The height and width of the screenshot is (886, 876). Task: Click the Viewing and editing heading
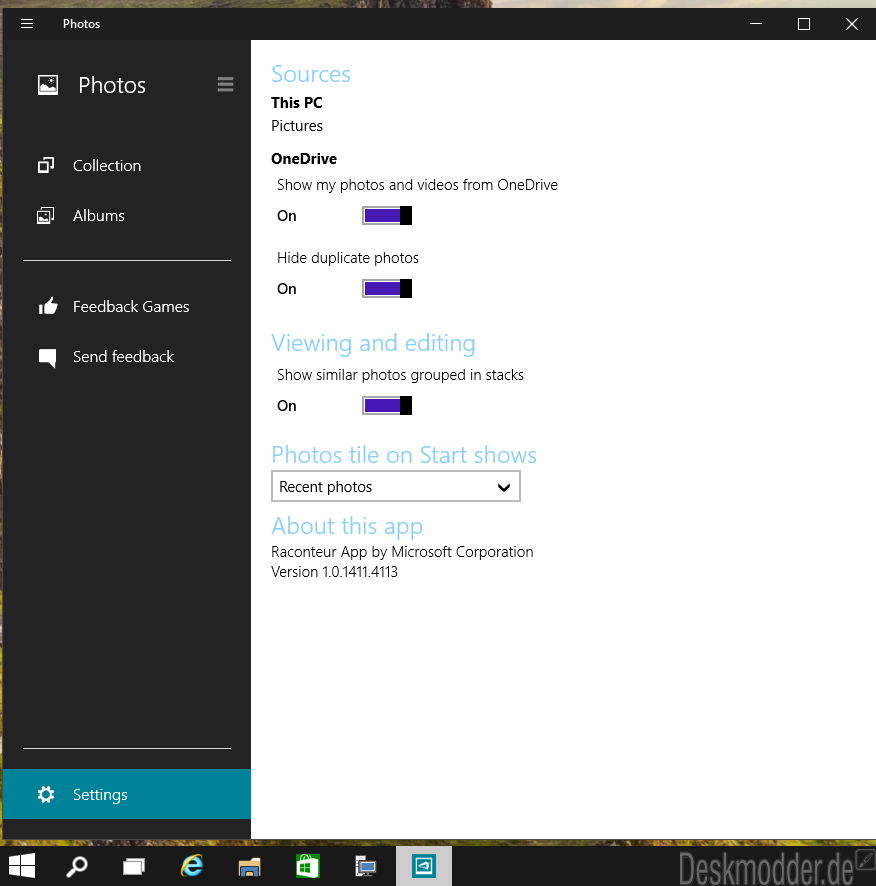[373, 343]
